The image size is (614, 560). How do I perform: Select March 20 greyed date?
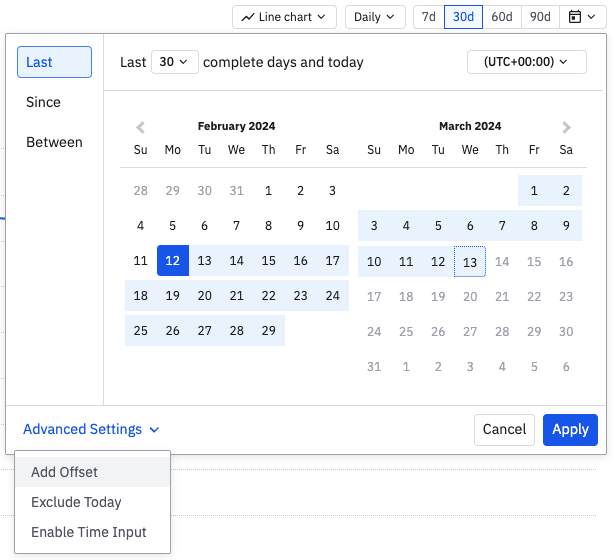(x=470, y=297)
